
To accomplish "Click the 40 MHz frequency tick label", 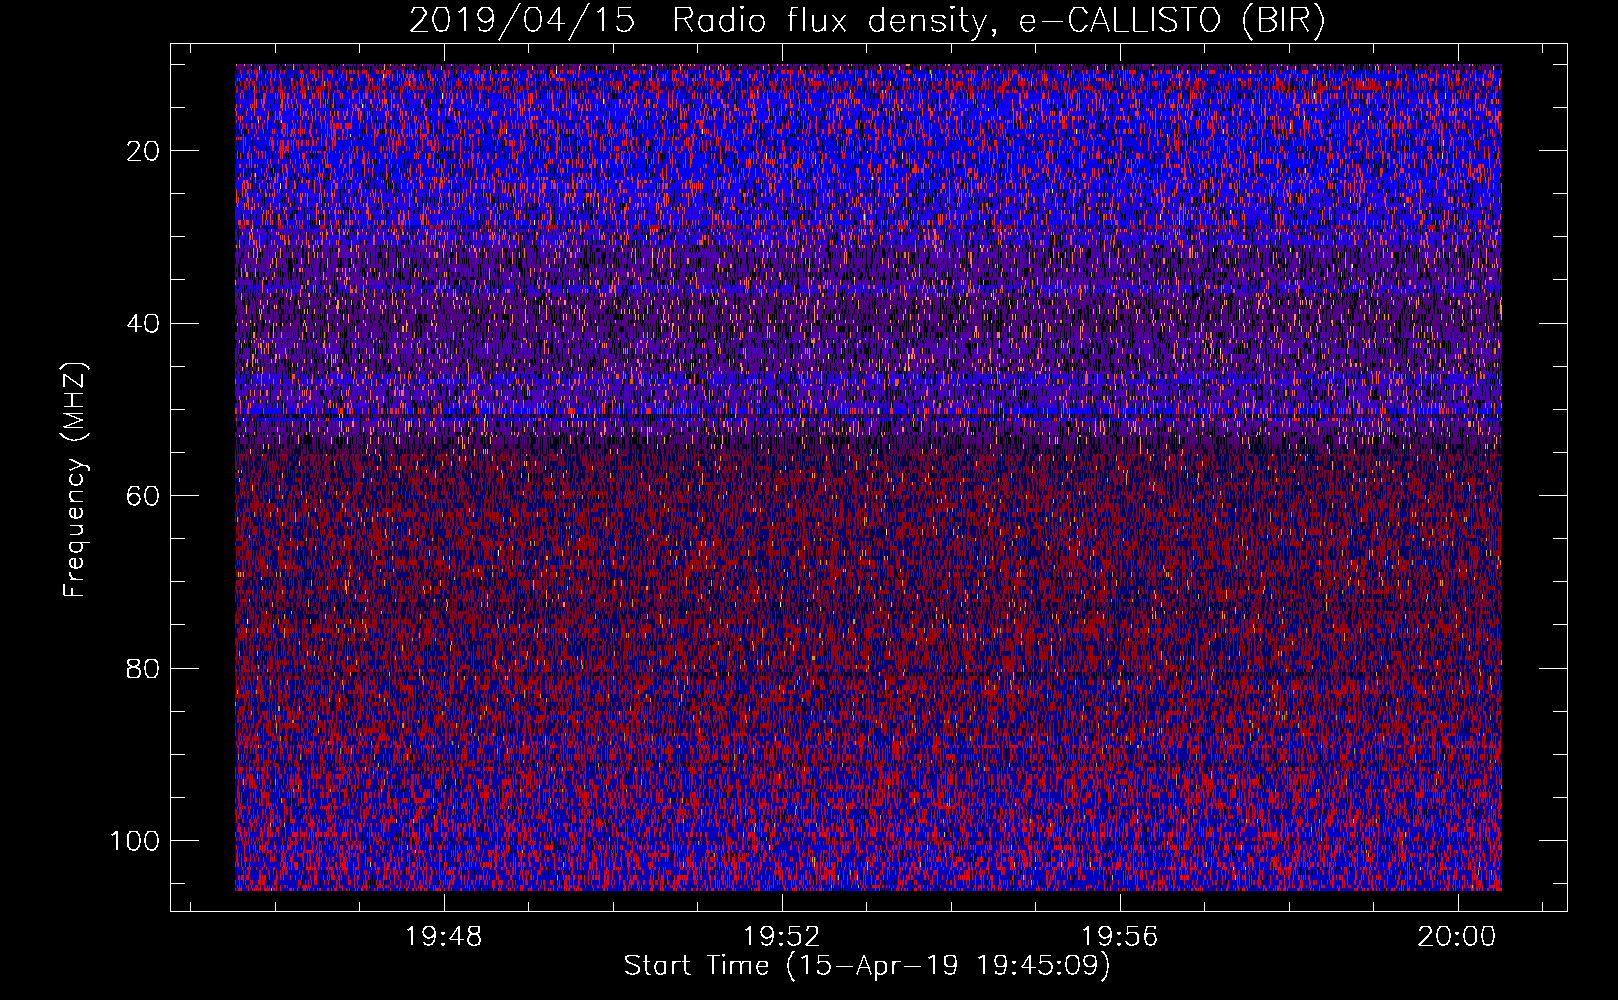I will click(x=144, y=324).
